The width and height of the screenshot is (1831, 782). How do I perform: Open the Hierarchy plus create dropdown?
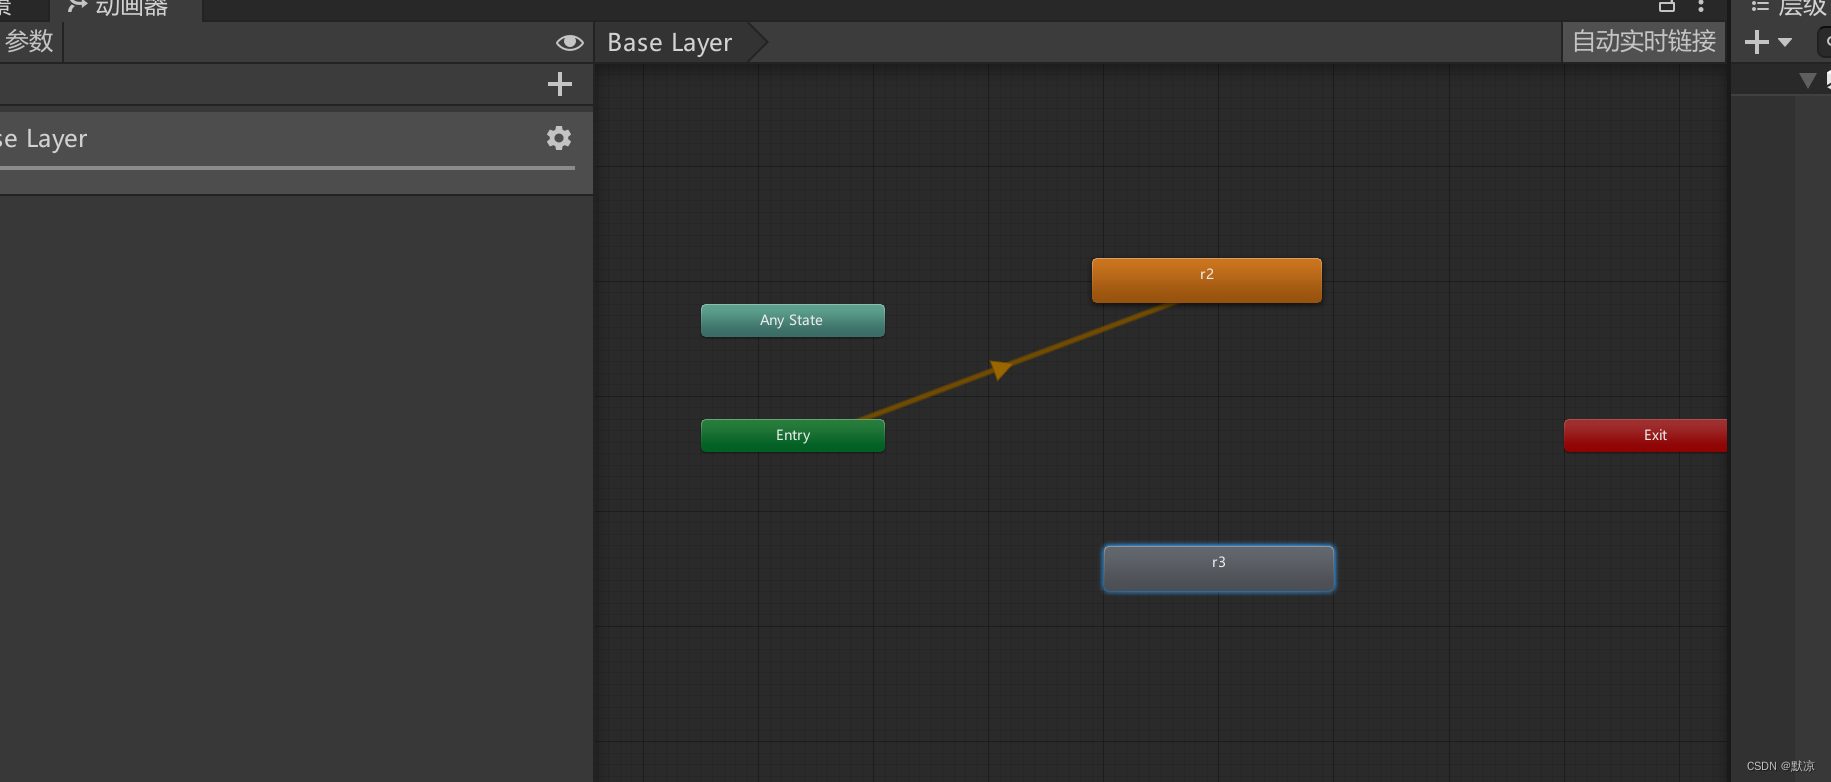[1768, 42]
